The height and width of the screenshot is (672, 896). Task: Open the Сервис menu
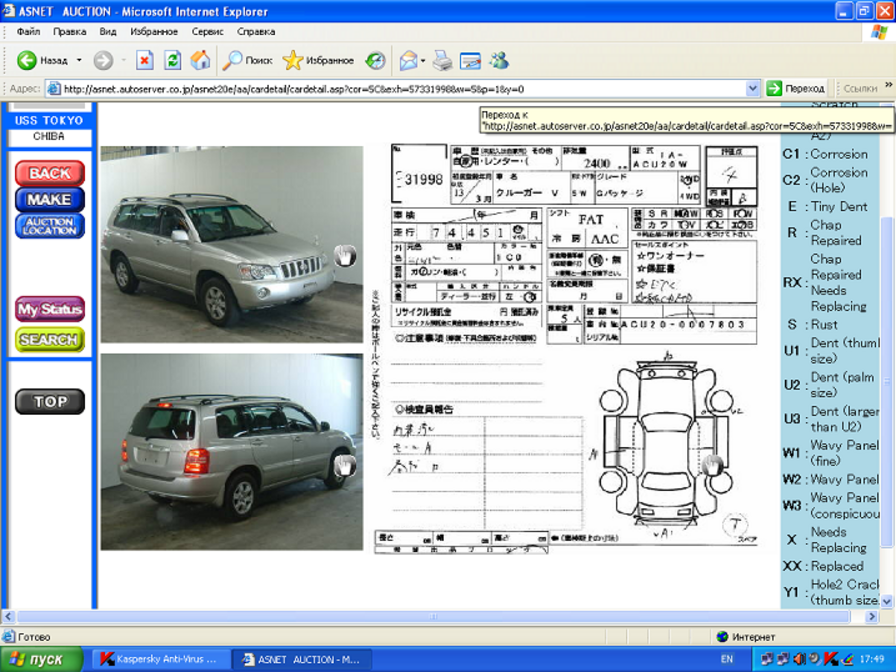coord(207,31)
